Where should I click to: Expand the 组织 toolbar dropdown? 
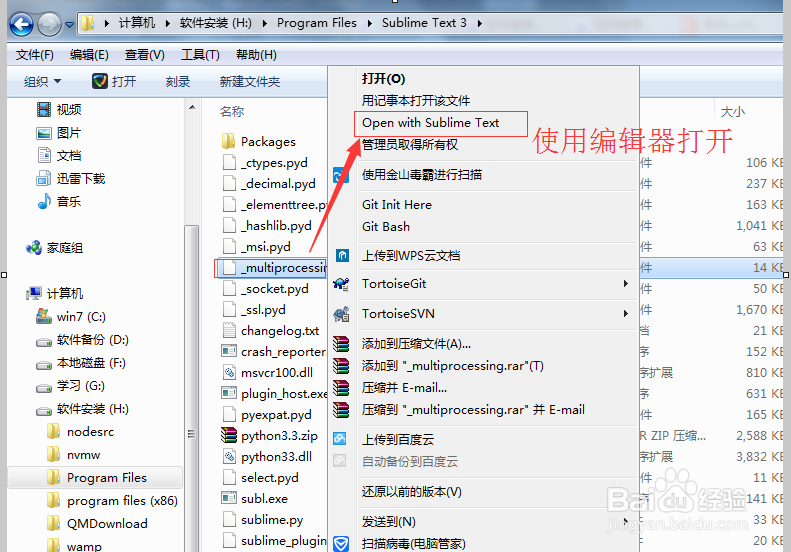(42, 81)
